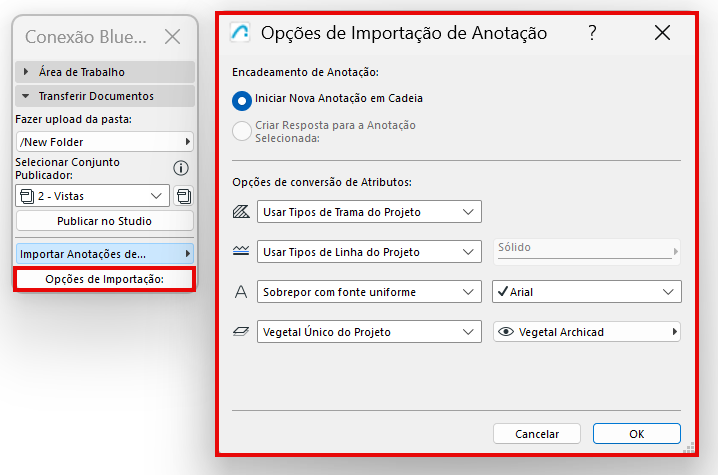The image size is (718, 475).
Task: Click the help question mark icon
Action: tap(592, 33)
